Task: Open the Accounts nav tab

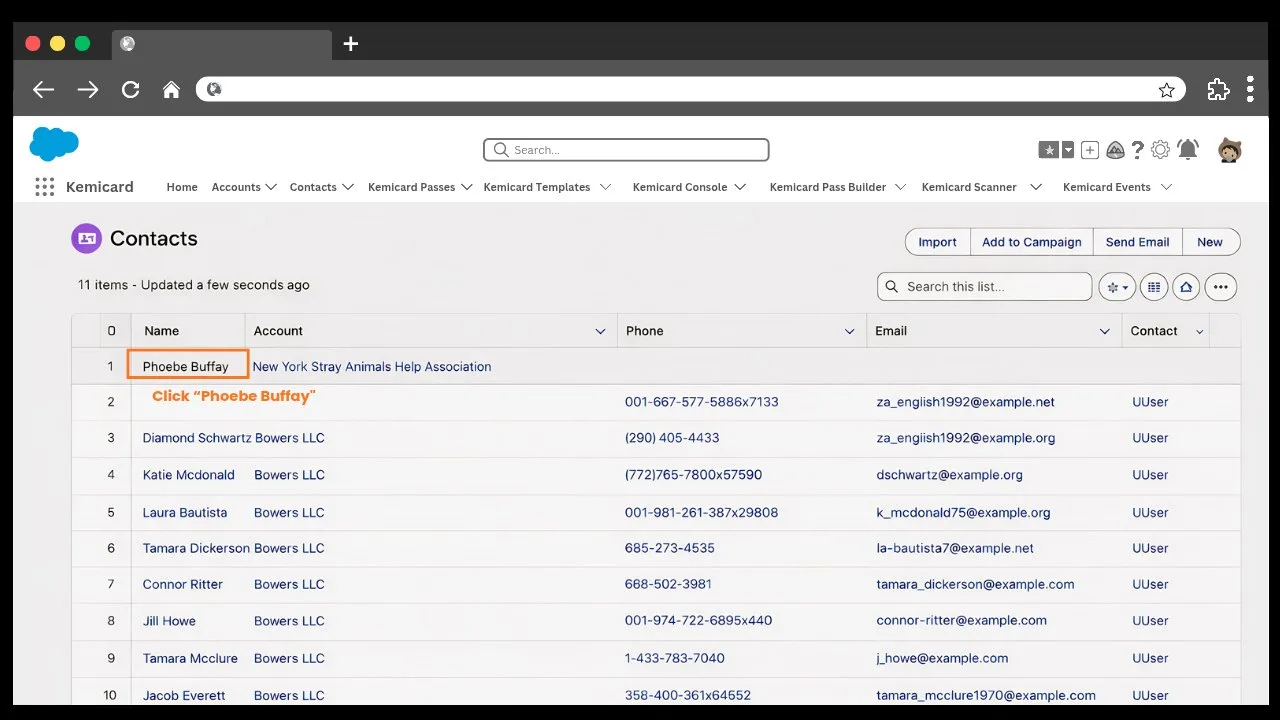Action: 236,187
